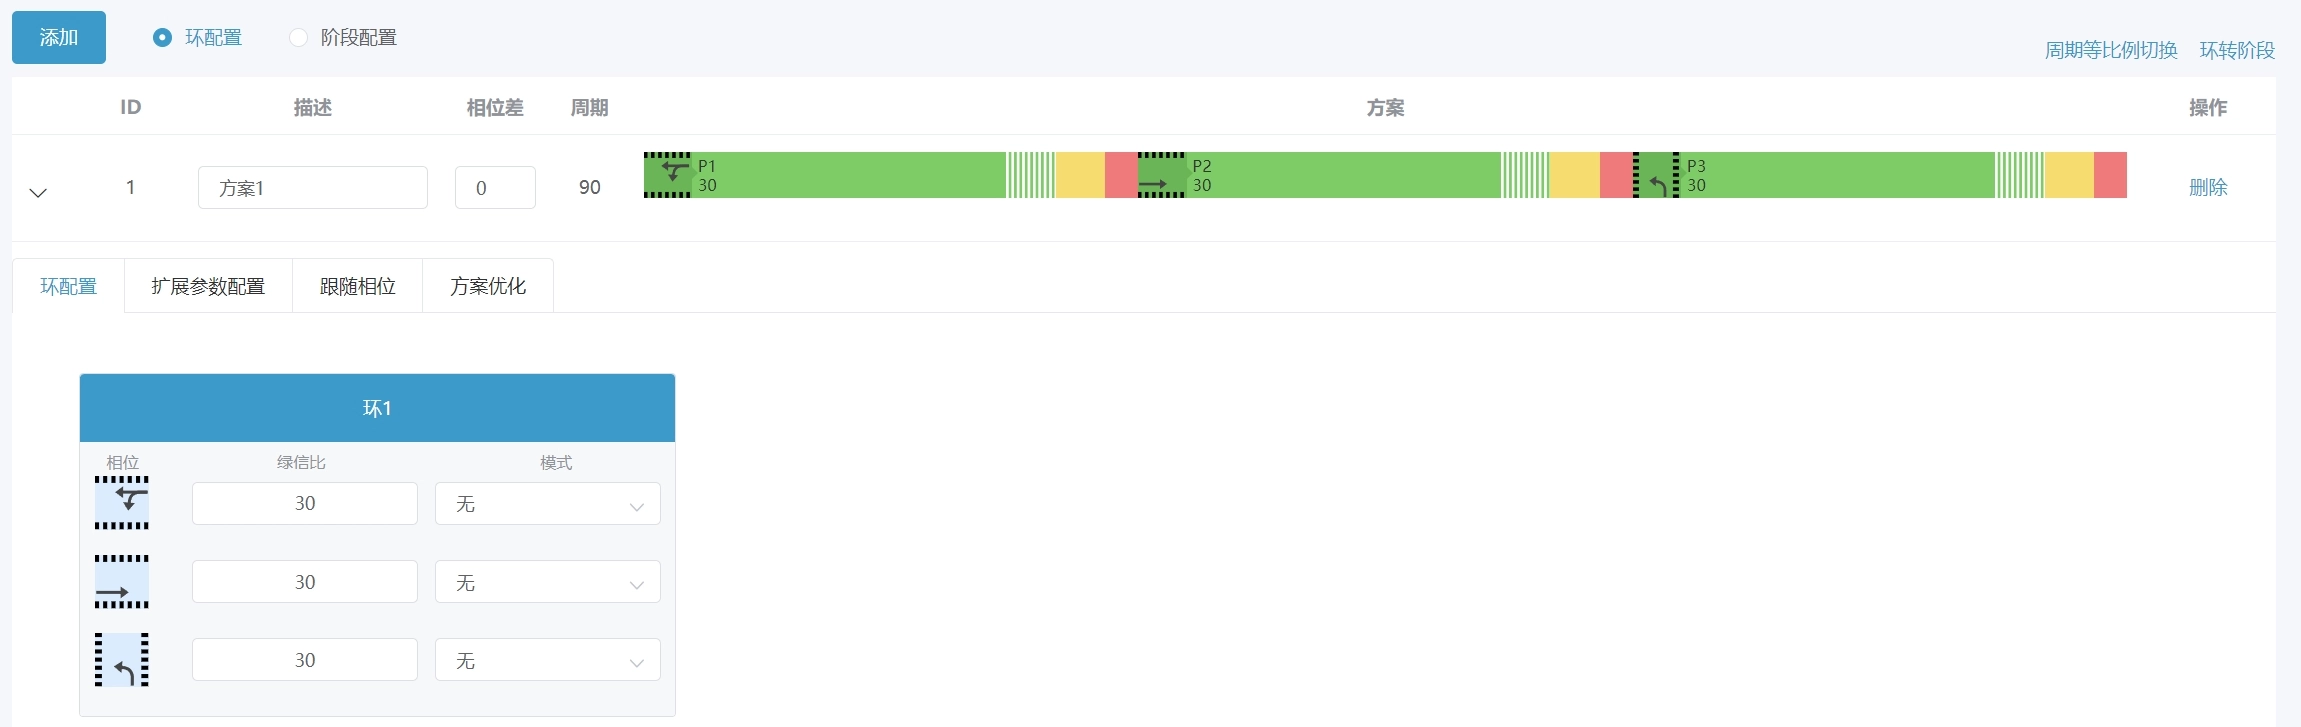Click the P1 yellow segment in timeline

tap(1080, 175)
